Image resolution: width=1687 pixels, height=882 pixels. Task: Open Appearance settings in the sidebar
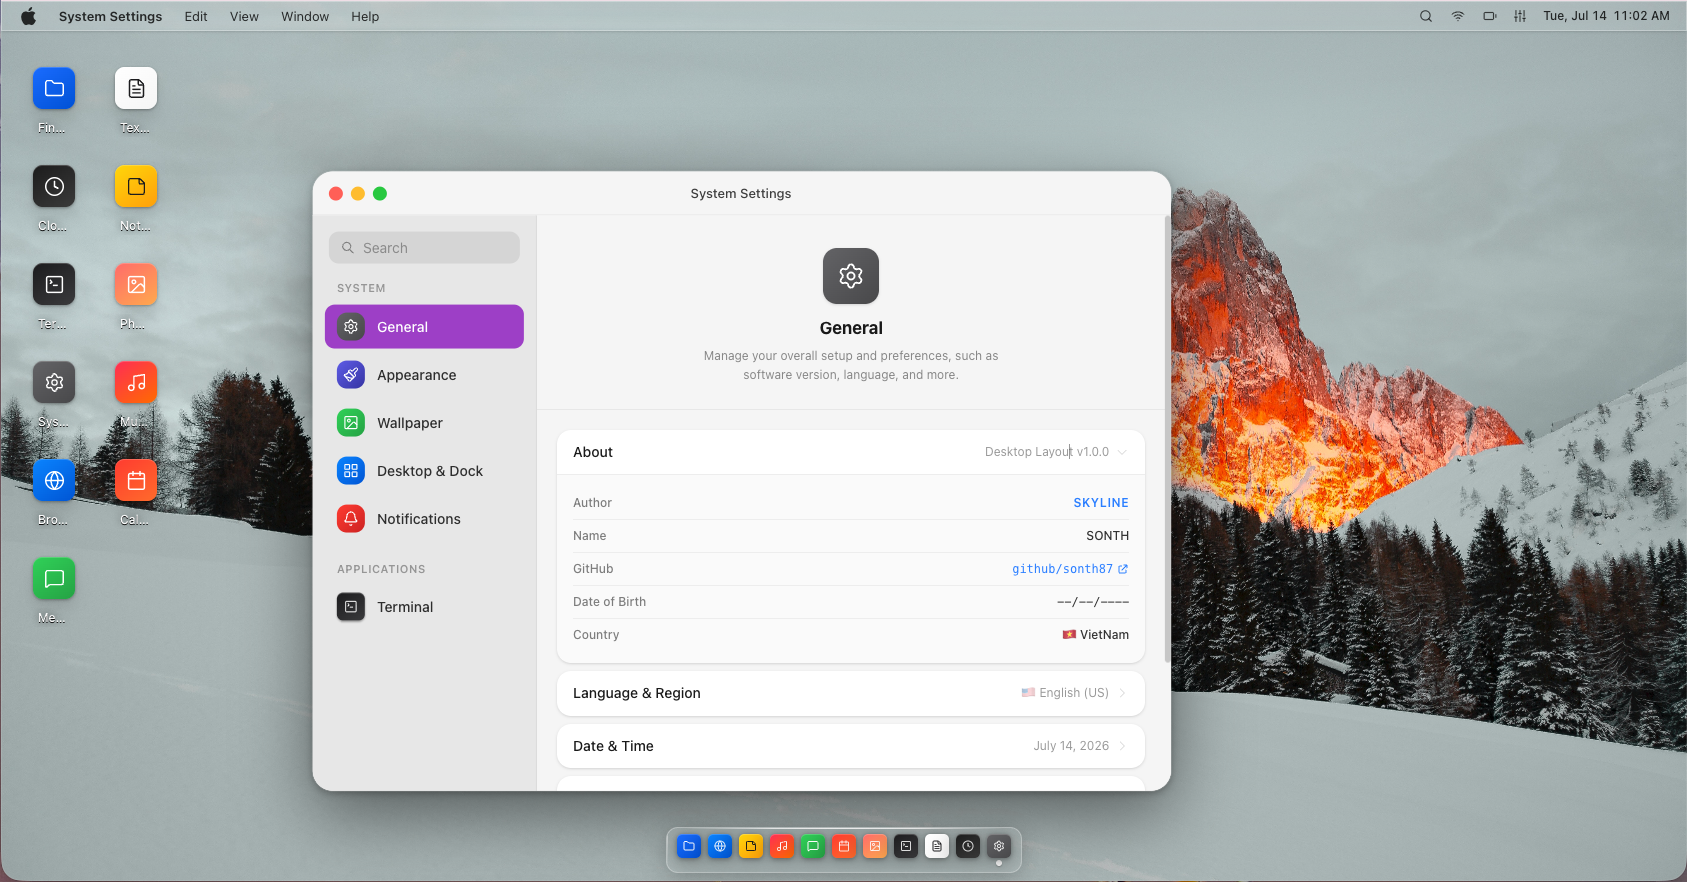tap(424, 375)
